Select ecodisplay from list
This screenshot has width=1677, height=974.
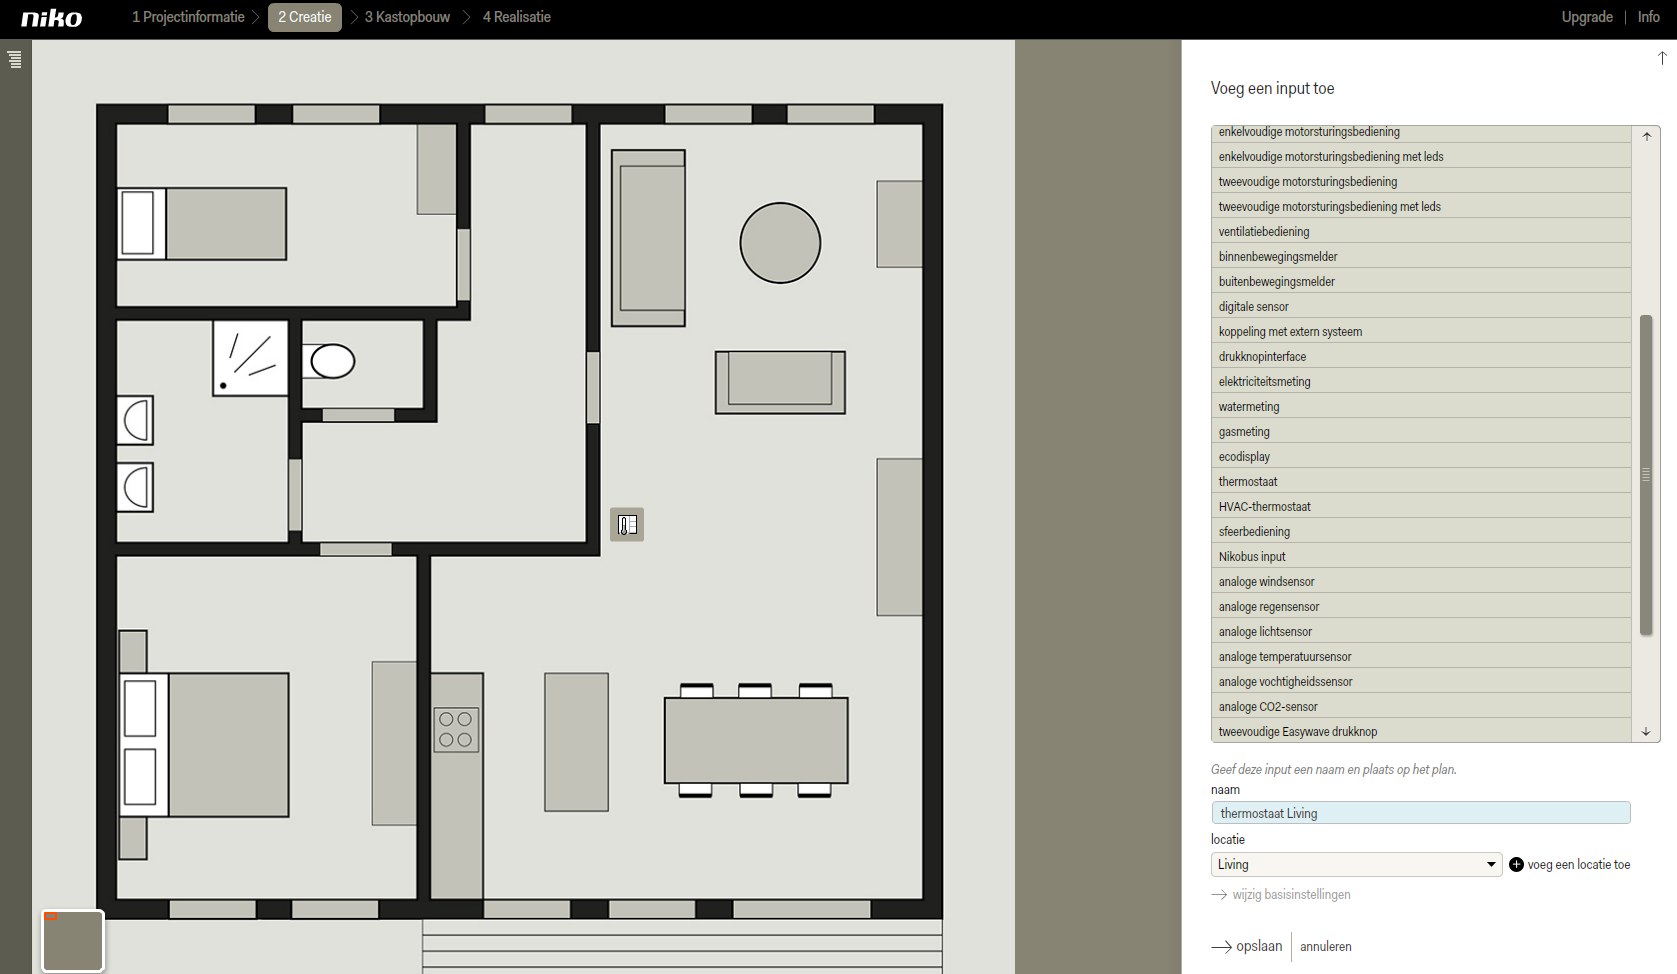[x=1421, y=457]
